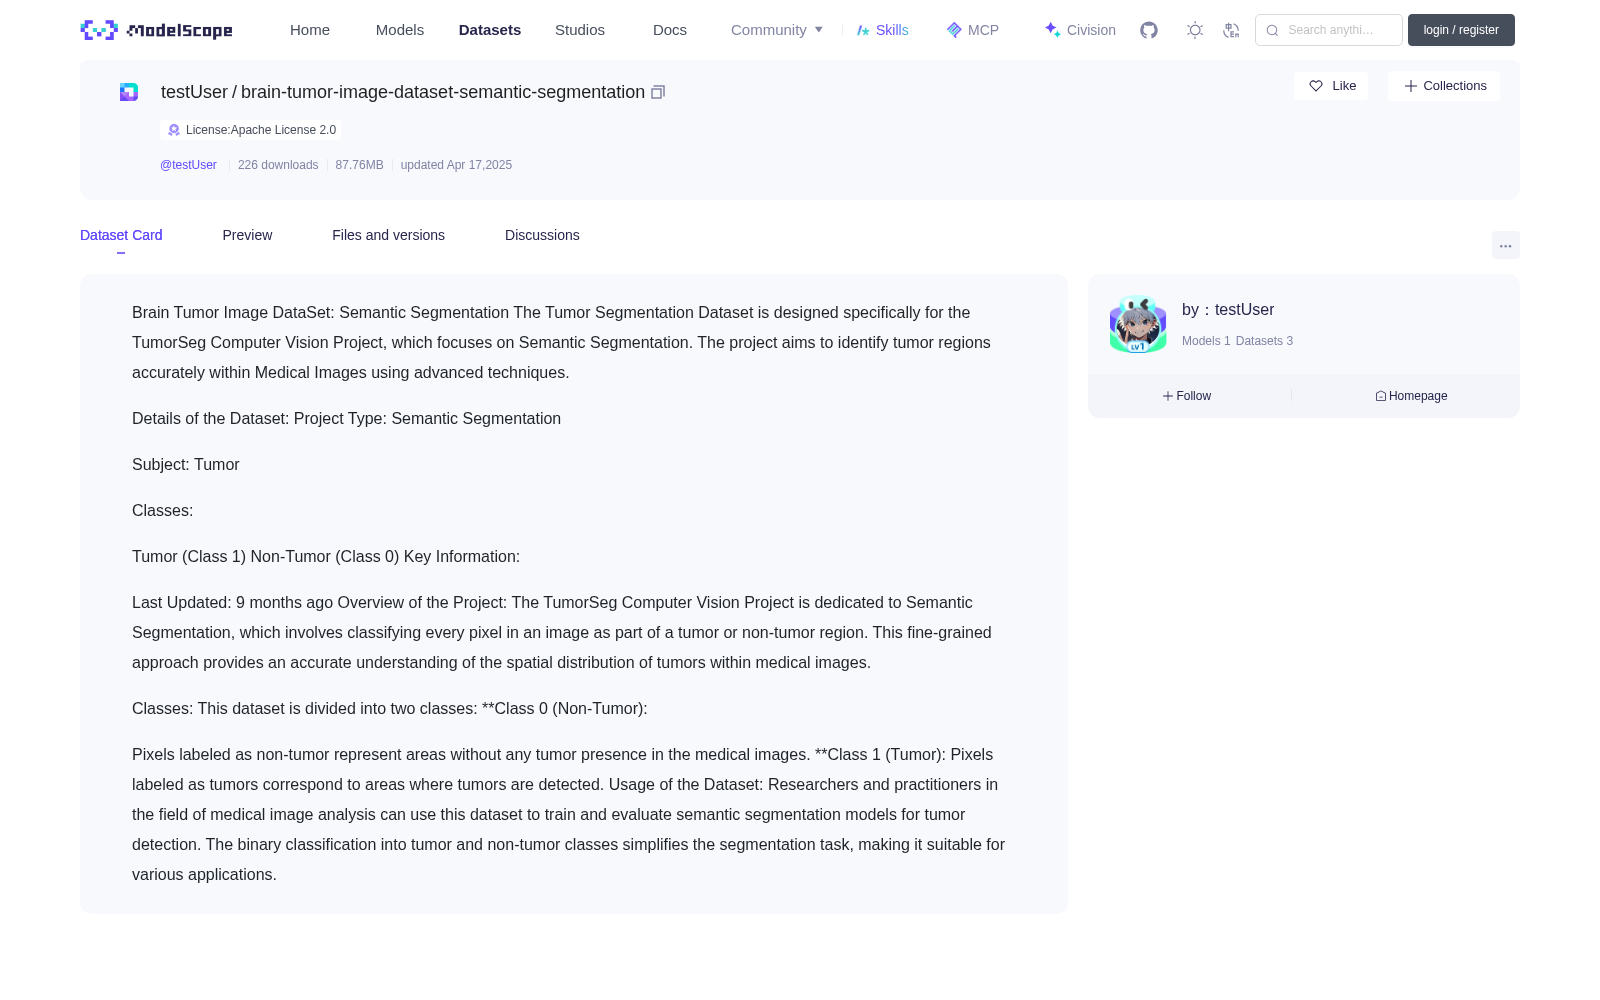Open the Docs page

(670, 30)
